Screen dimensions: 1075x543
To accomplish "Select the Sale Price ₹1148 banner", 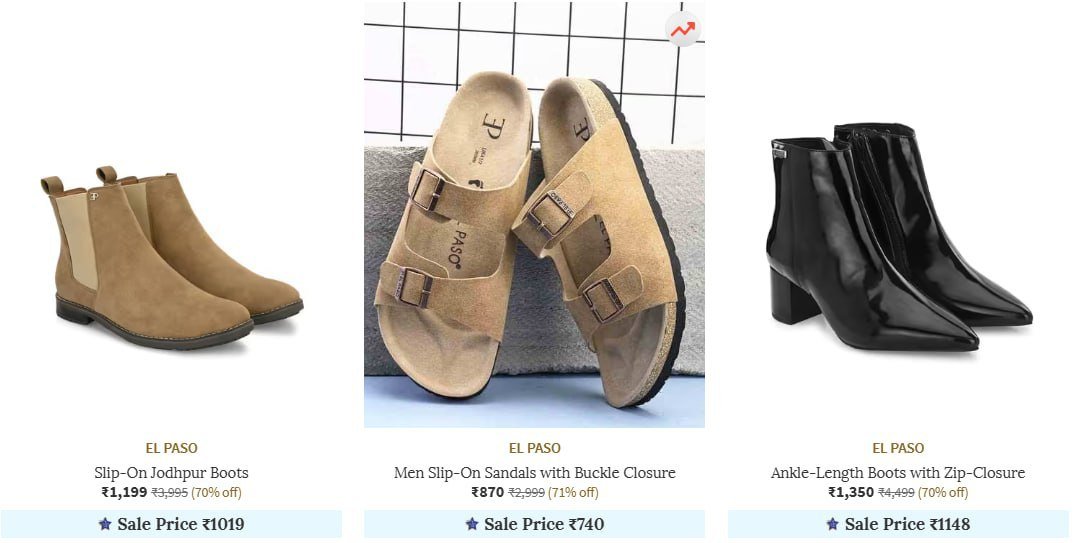I will [x=898, y=524].
